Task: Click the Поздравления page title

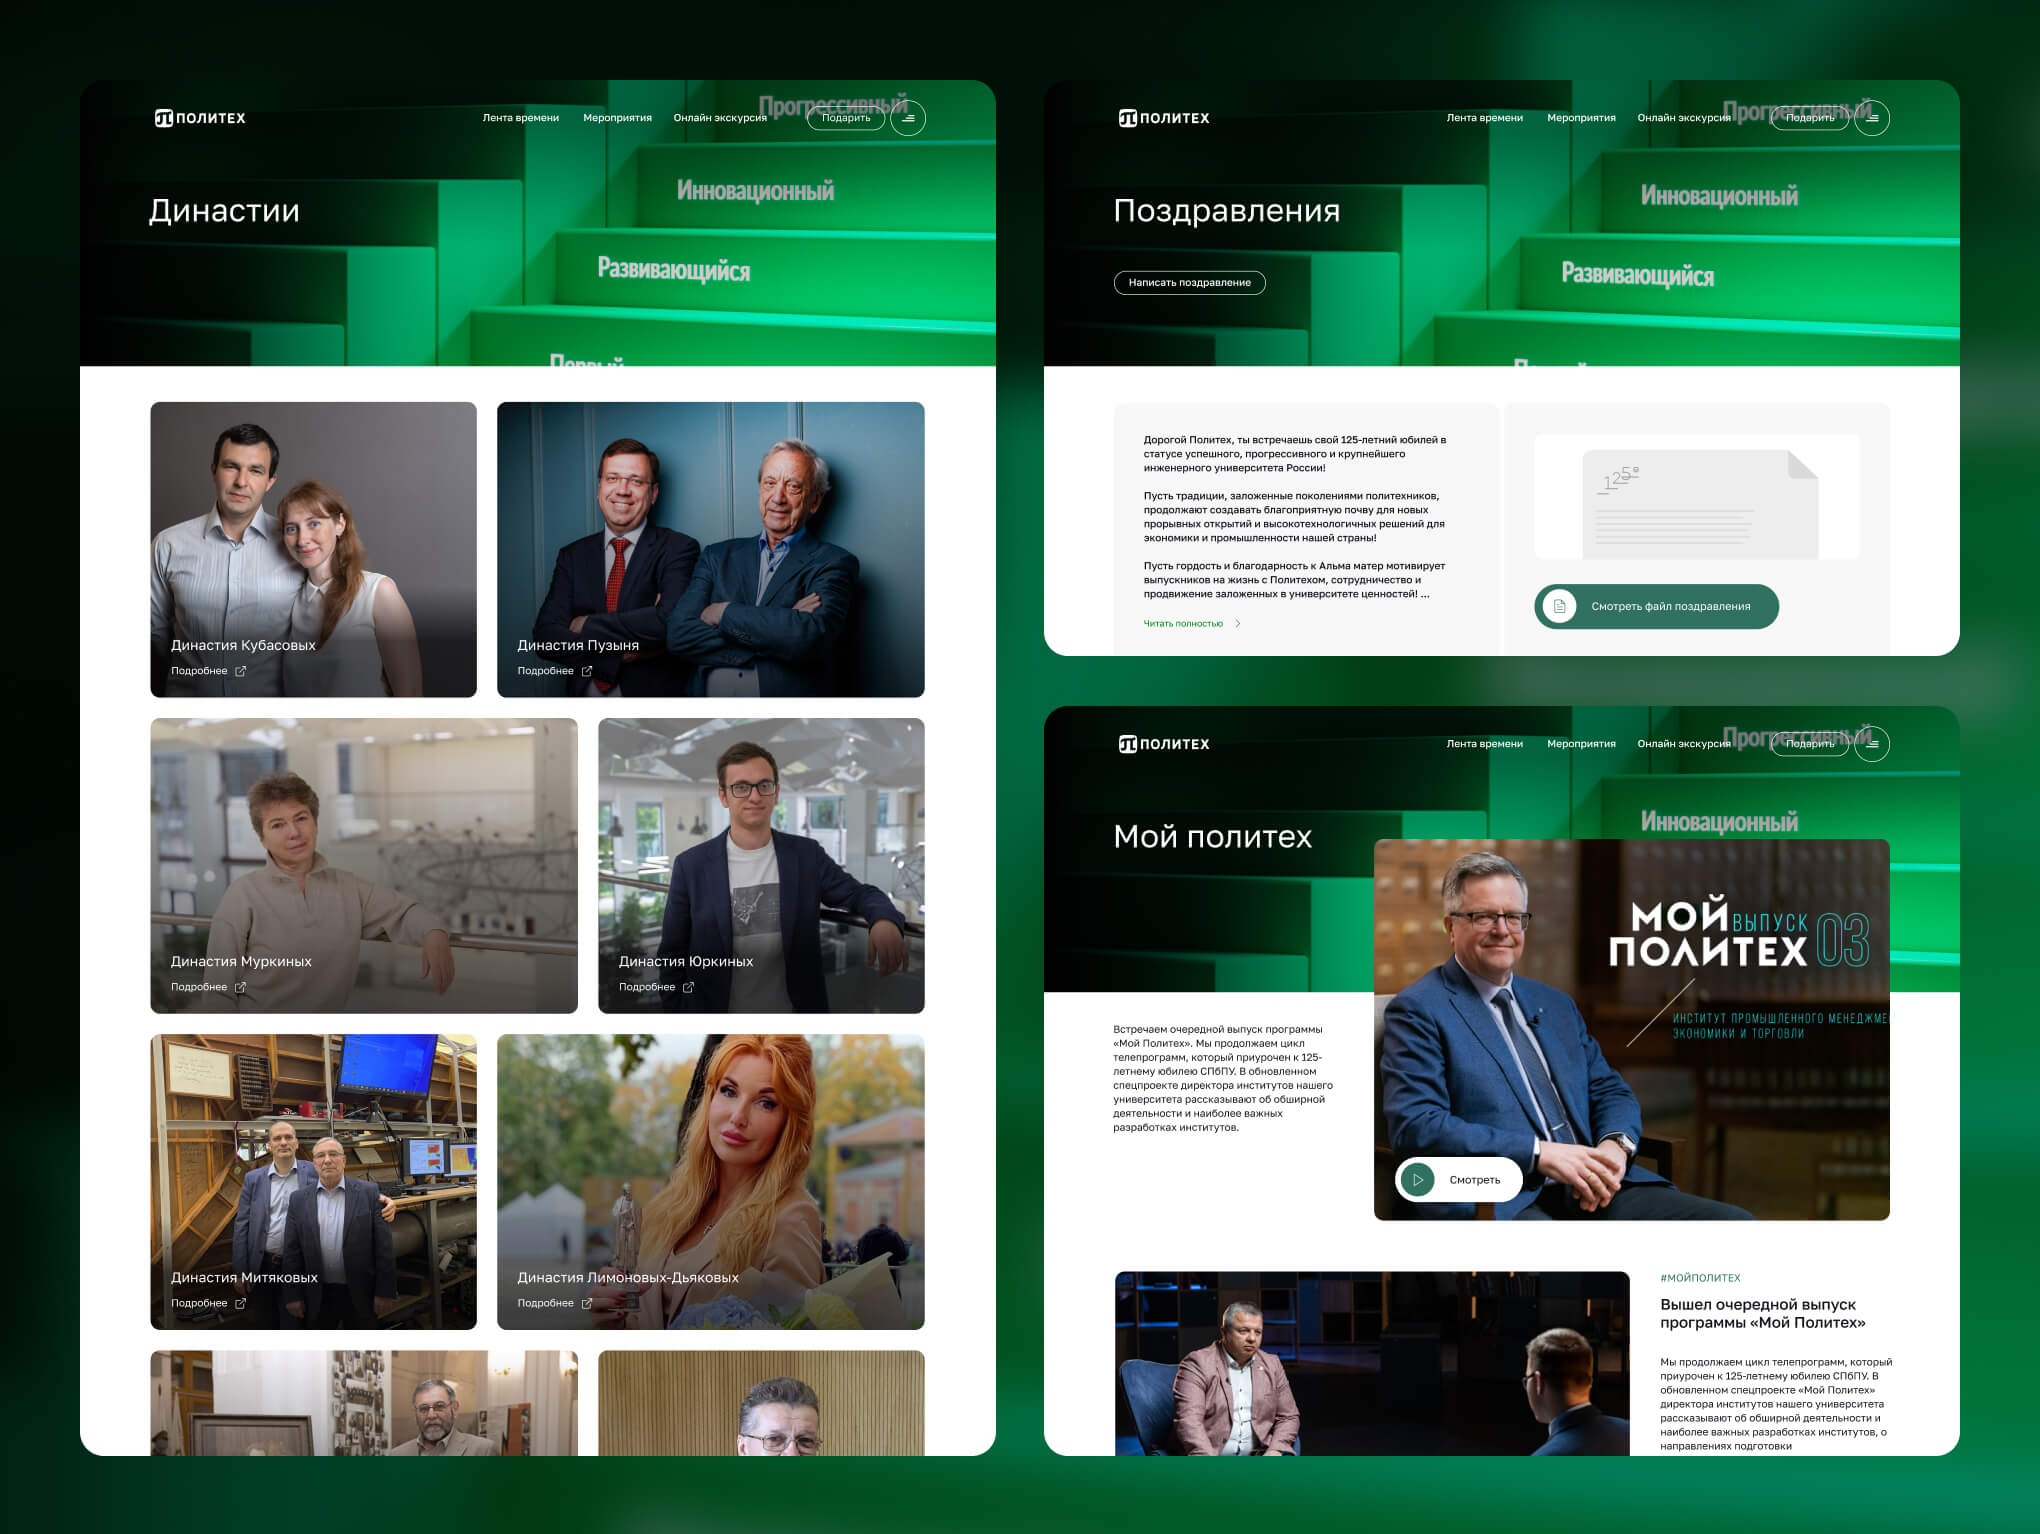Action: (1227, 211)
